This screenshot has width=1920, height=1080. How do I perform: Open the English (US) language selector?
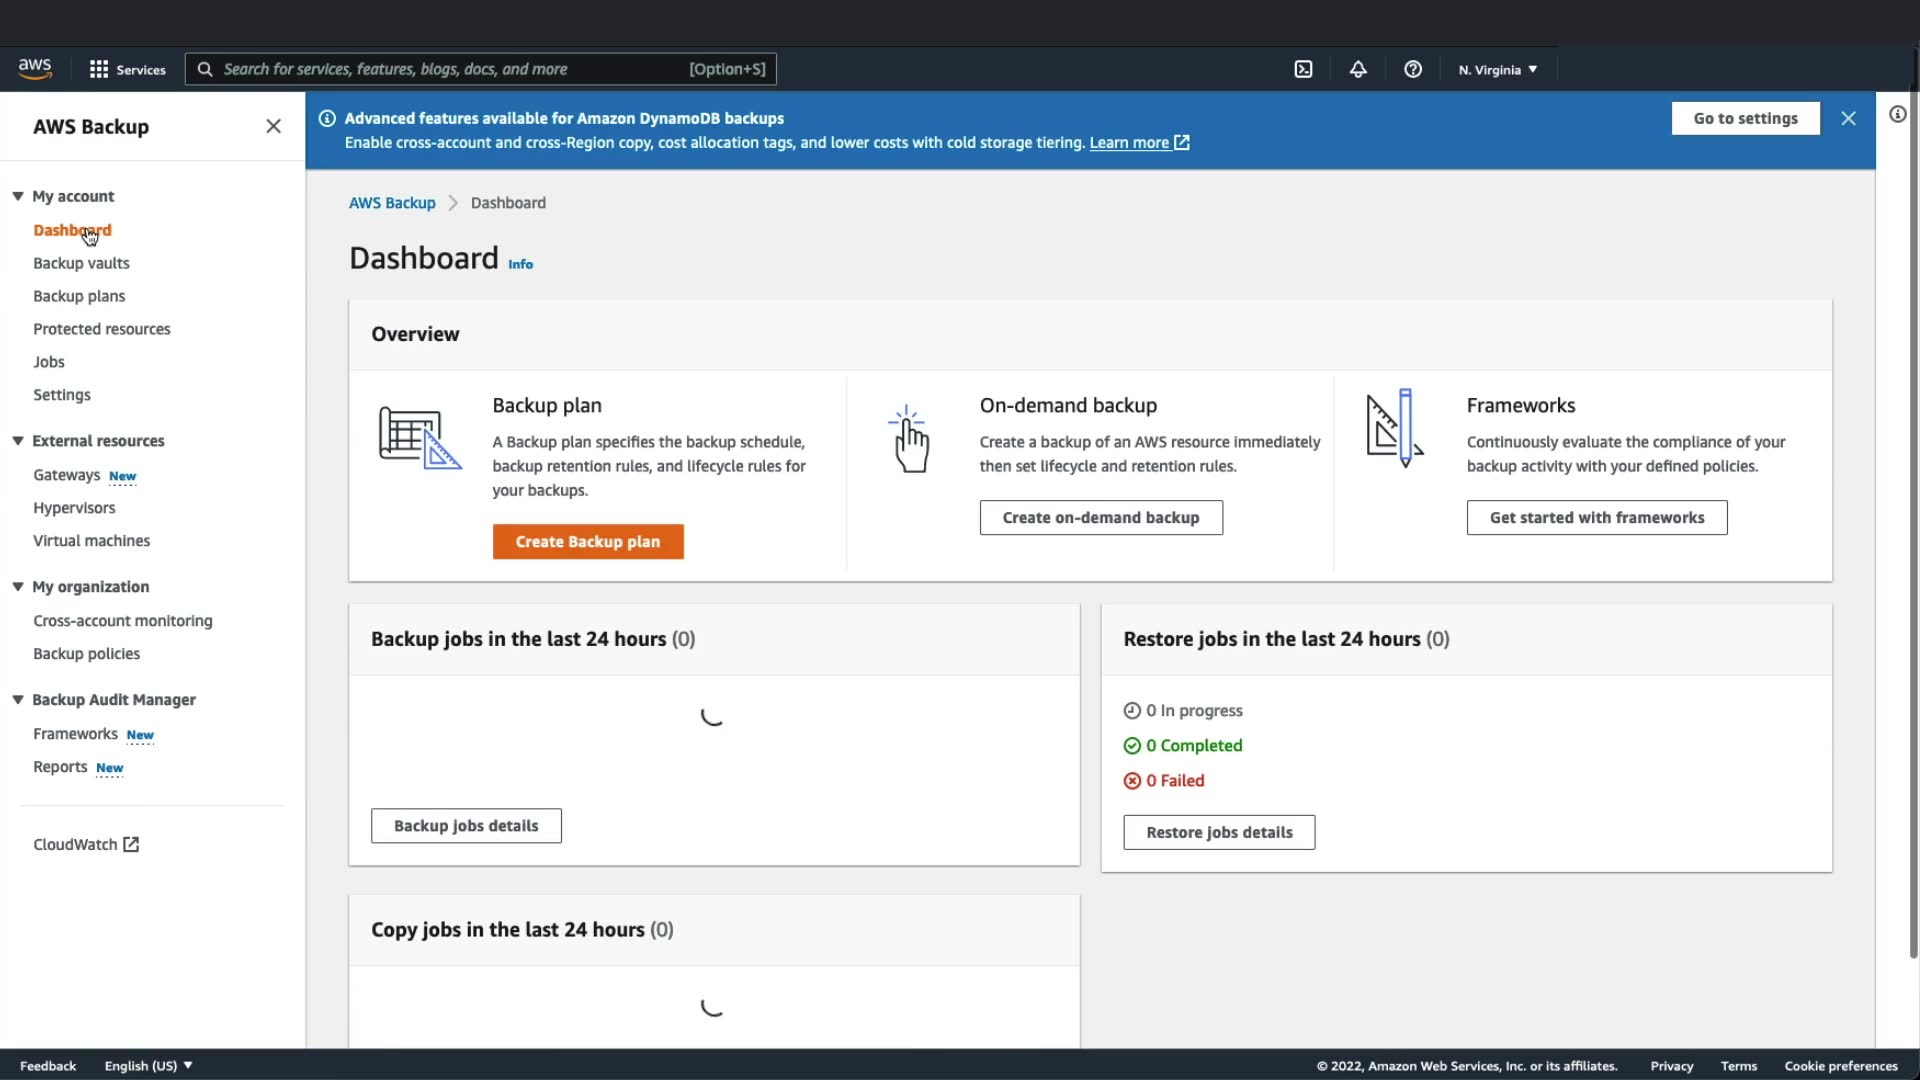click(x=148, y=1066)
